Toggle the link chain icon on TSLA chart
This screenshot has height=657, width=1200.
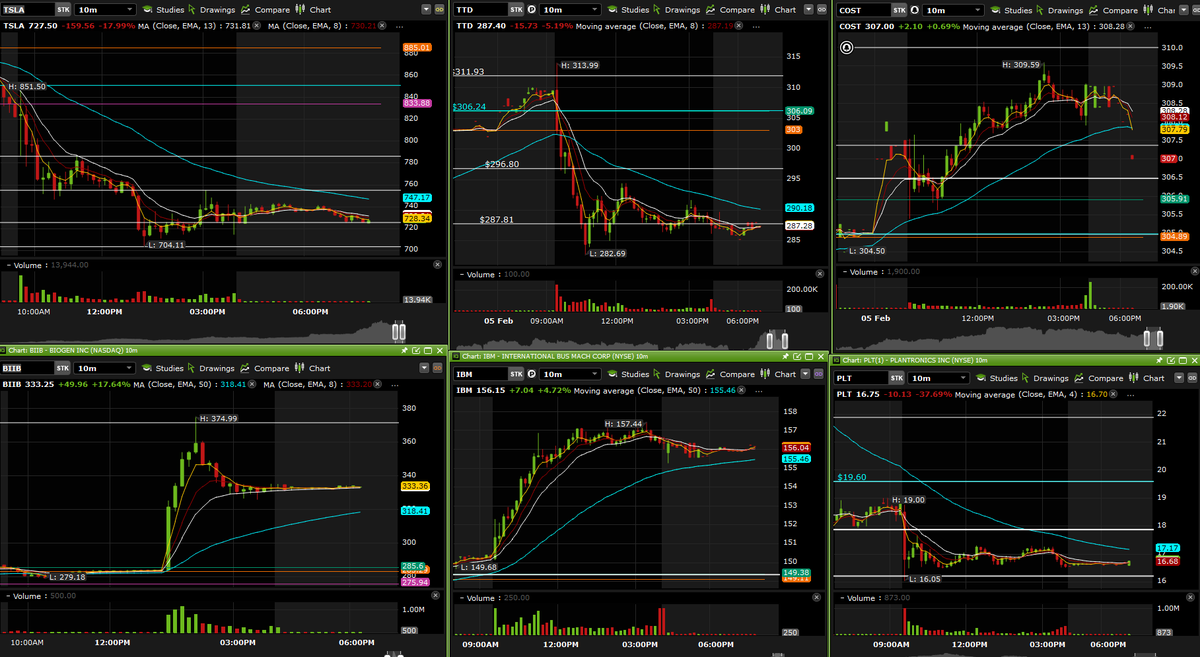pos(441,10)
